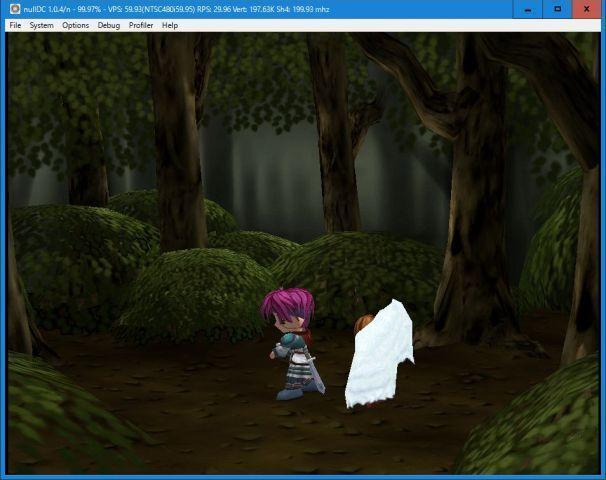Minimize the nullDC emulator window
The image size is (606, 480).
529,9
